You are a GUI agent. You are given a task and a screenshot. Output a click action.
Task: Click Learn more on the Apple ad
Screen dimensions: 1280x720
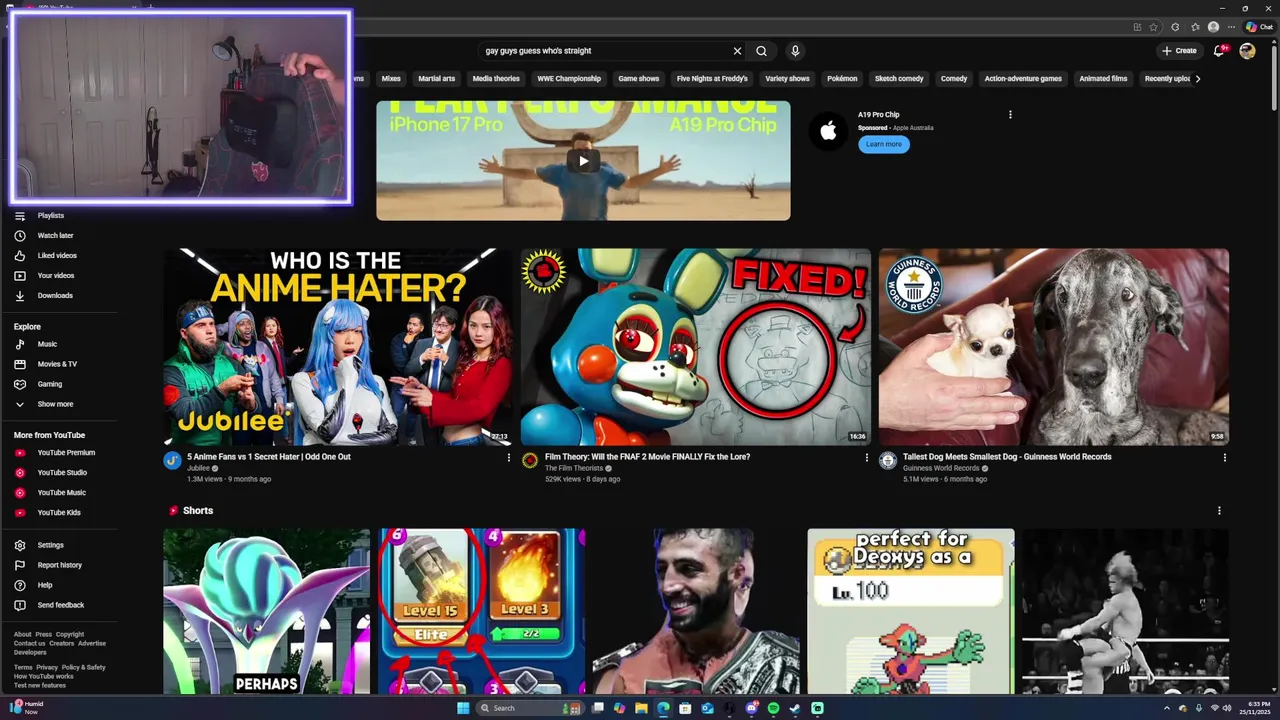(884, 144)
